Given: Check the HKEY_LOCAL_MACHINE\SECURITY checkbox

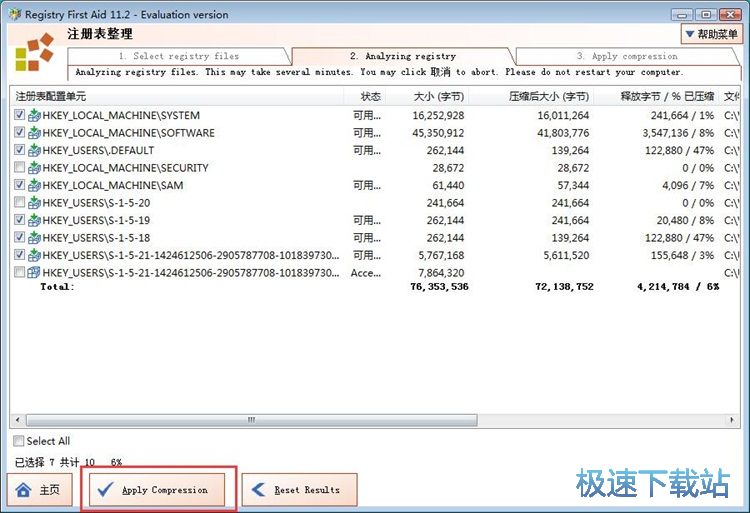Looking at the screenshot, I should [19, 167].
